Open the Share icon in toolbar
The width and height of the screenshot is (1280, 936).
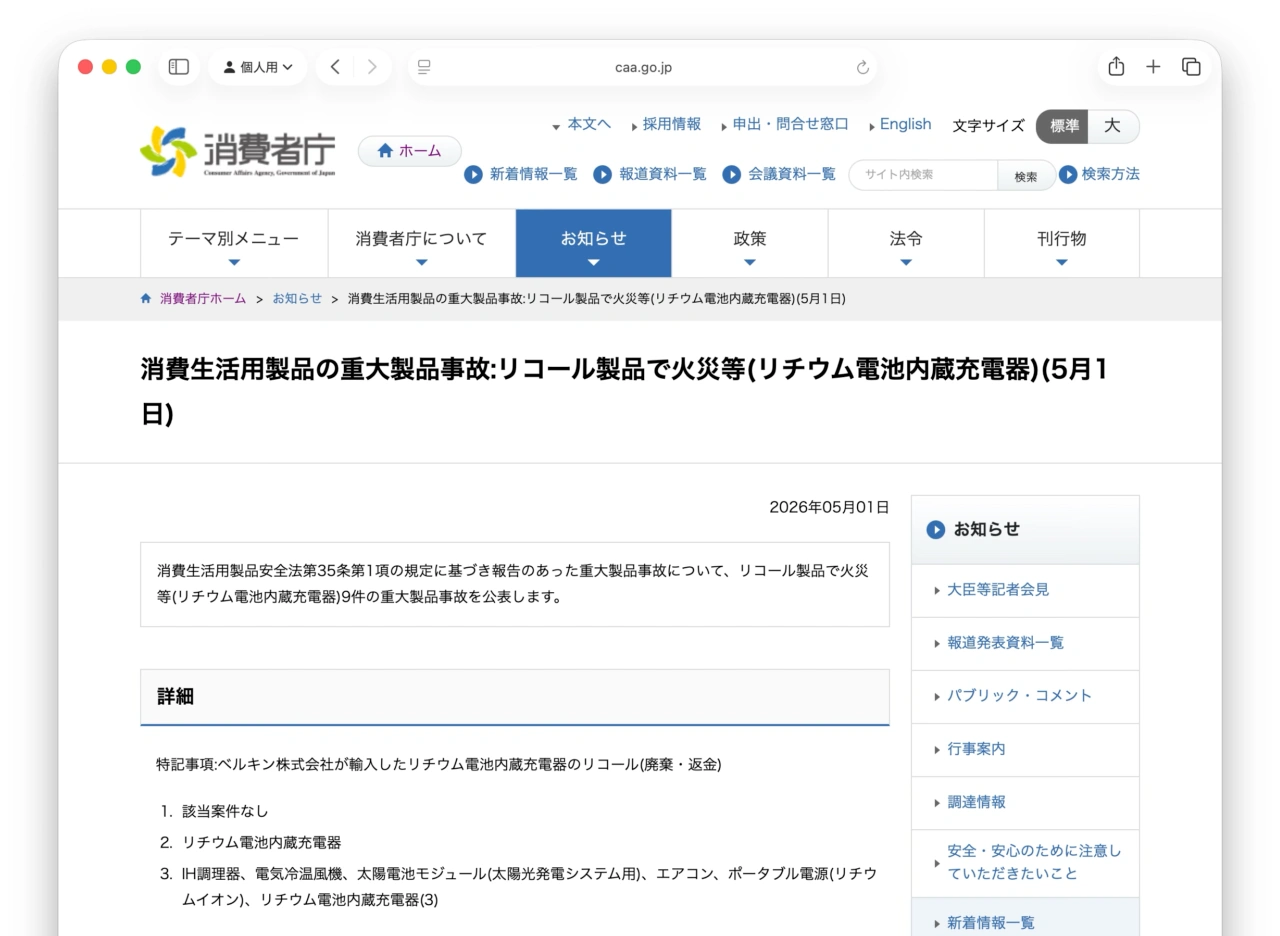pos(1116,67)
